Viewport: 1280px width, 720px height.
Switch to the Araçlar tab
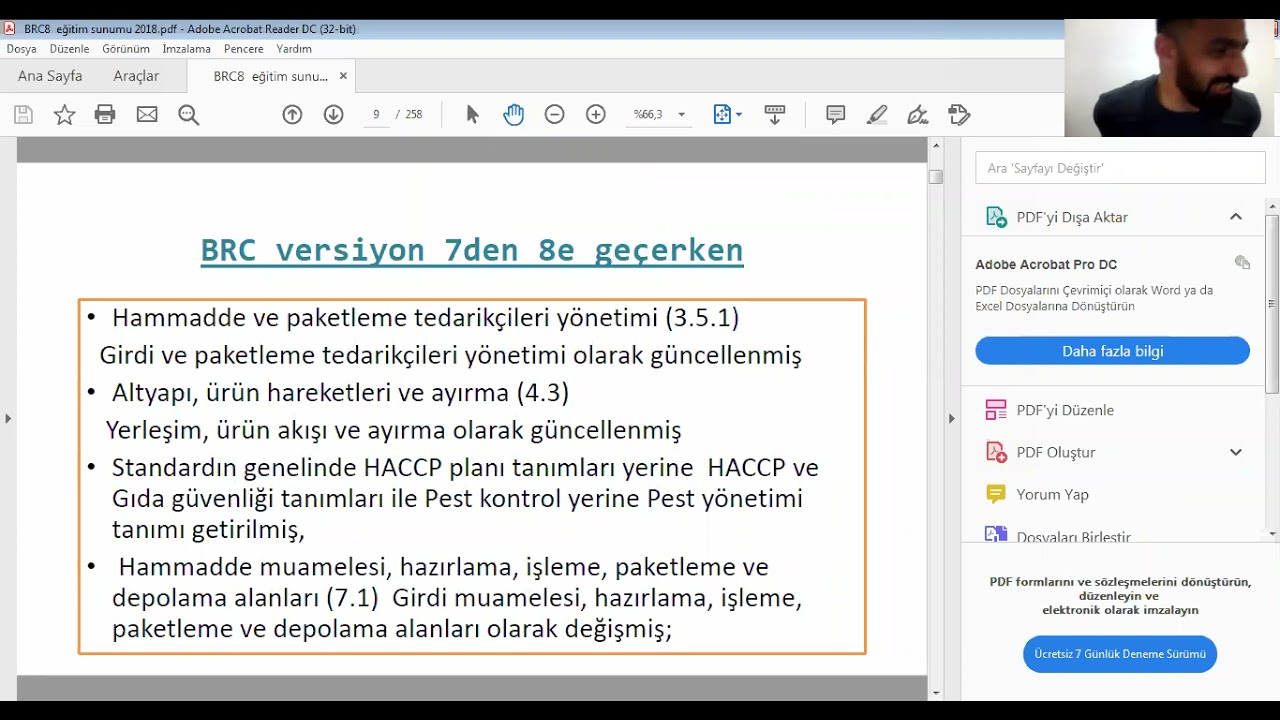136,76
